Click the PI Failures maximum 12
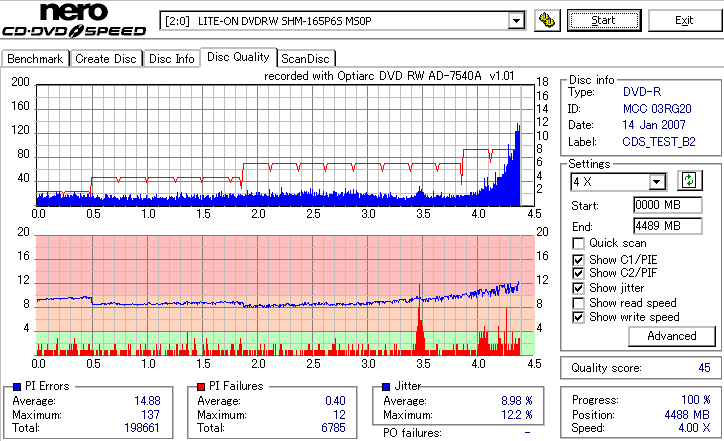 pos(339,415)
